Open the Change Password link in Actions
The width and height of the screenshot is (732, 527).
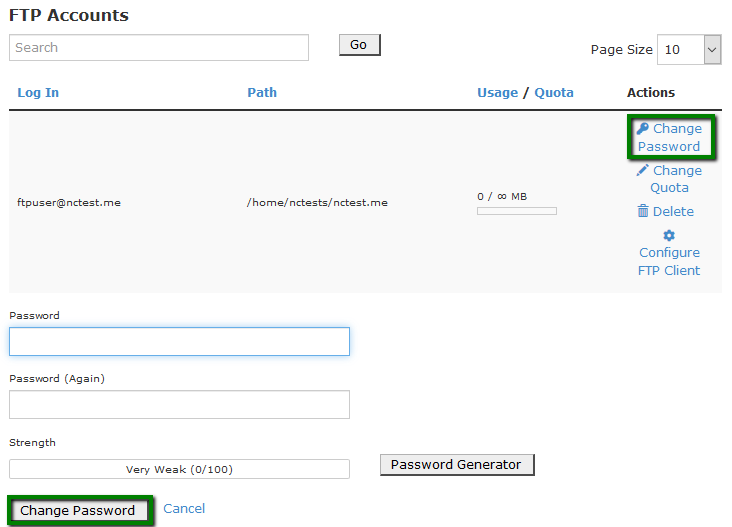(x=669, y=137)
